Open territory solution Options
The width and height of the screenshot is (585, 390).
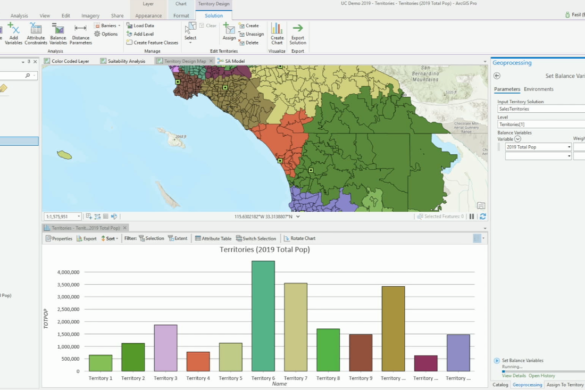click(x=106, y=34)
